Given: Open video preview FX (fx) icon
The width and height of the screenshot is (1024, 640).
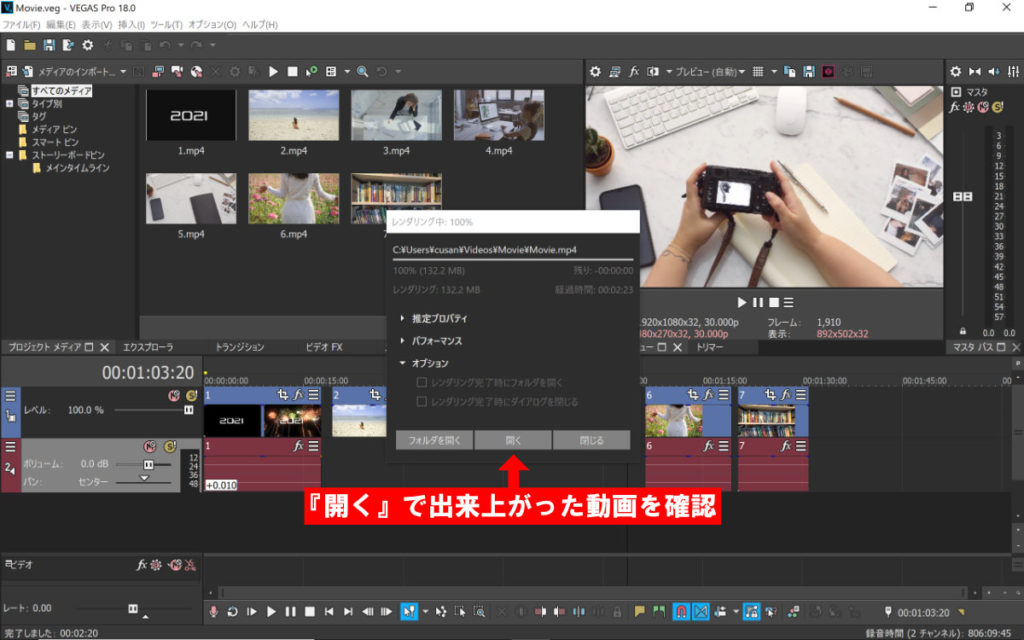Looking at the screenshot, I should point(634,72).
